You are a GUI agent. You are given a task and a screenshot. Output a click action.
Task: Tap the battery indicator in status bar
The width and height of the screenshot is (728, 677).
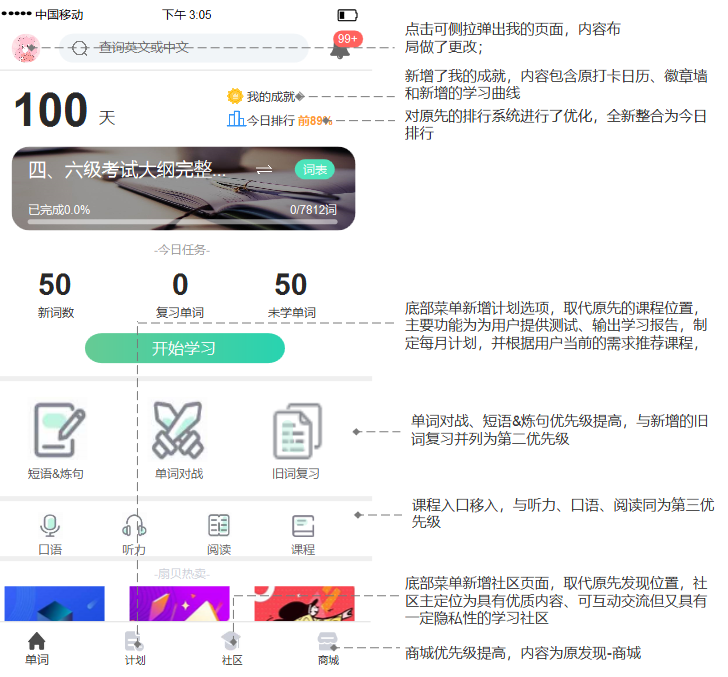pyautogui.click(x=347, y=15)
